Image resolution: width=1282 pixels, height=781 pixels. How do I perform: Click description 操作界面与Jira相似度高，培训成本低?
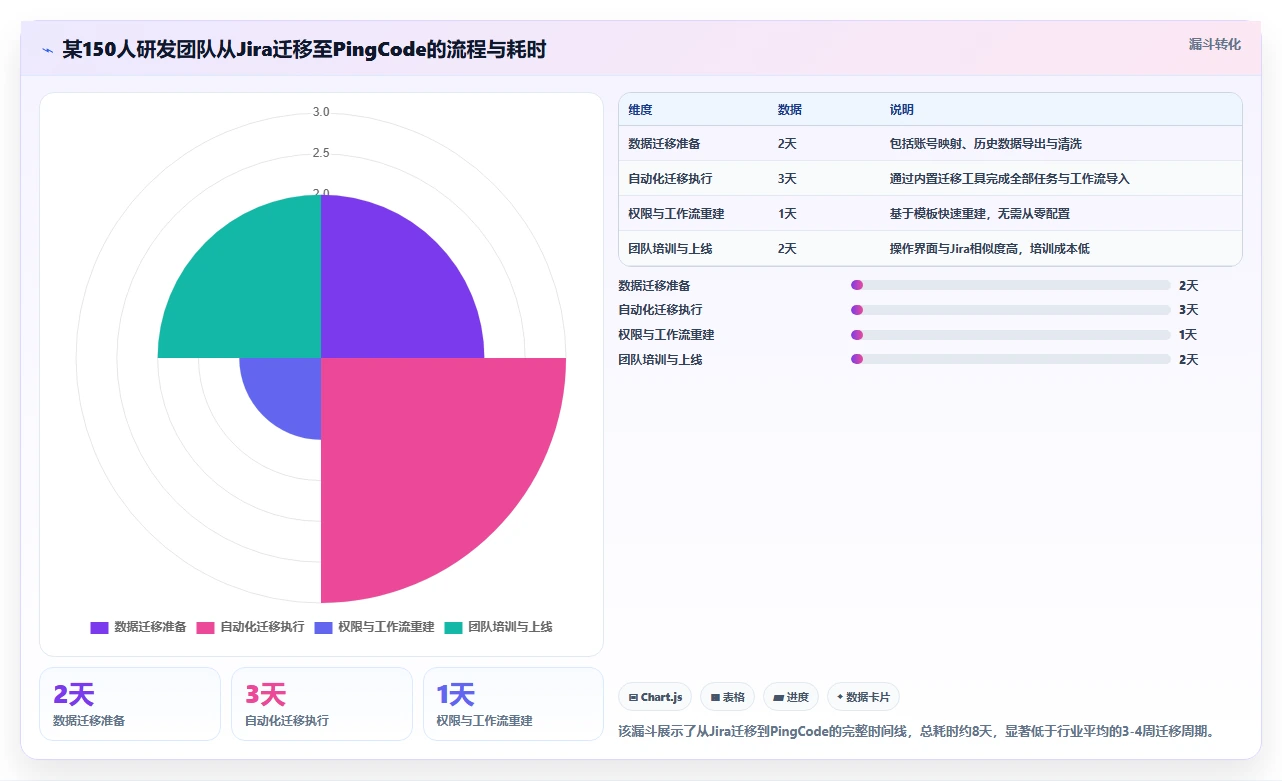pyautogui.click(x=989, y=249)
